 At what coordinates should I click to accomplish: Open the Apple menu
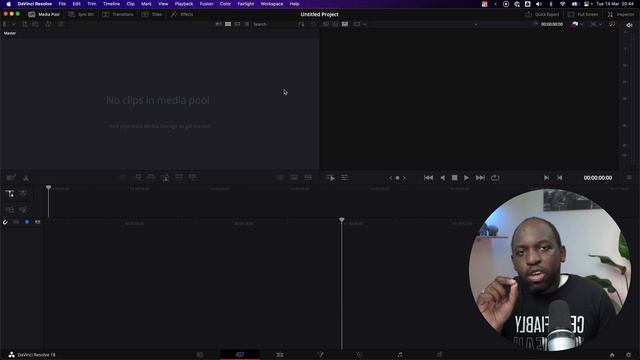pos(9,4)
